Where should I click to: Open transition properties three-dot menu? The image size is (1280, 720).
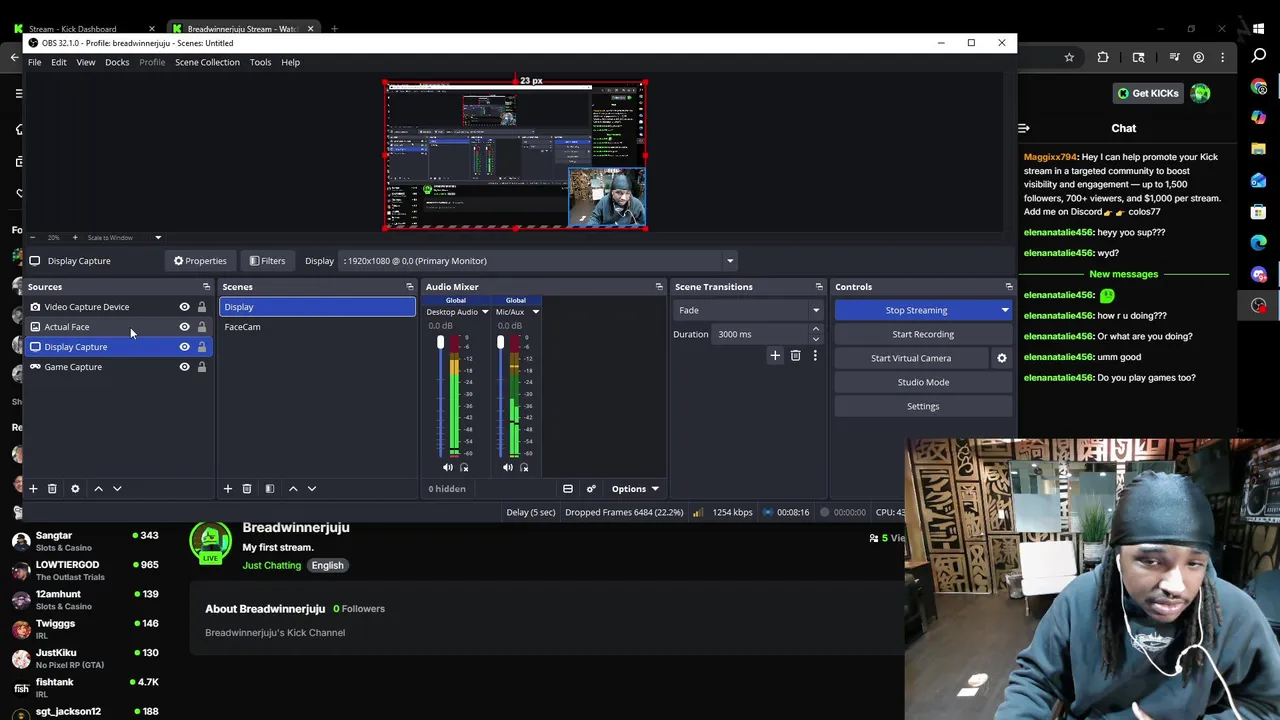[815, 355]
